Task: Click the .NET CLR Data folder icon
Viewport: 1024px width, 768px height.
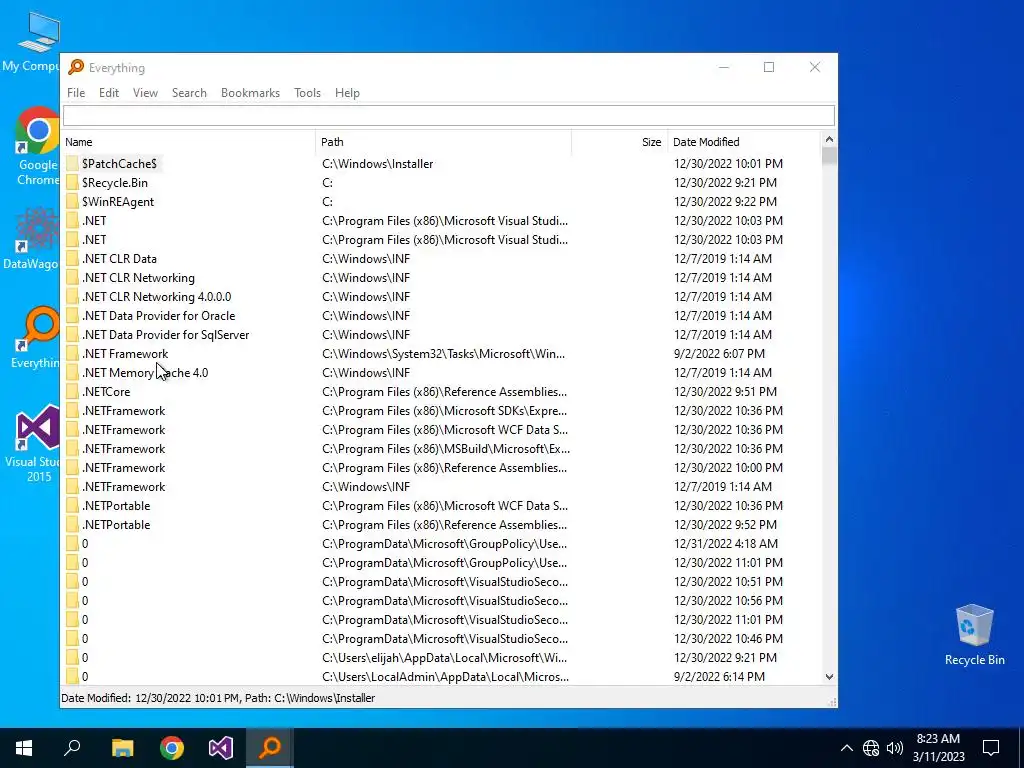Action: pyautogui.click(x=72, y=259)
